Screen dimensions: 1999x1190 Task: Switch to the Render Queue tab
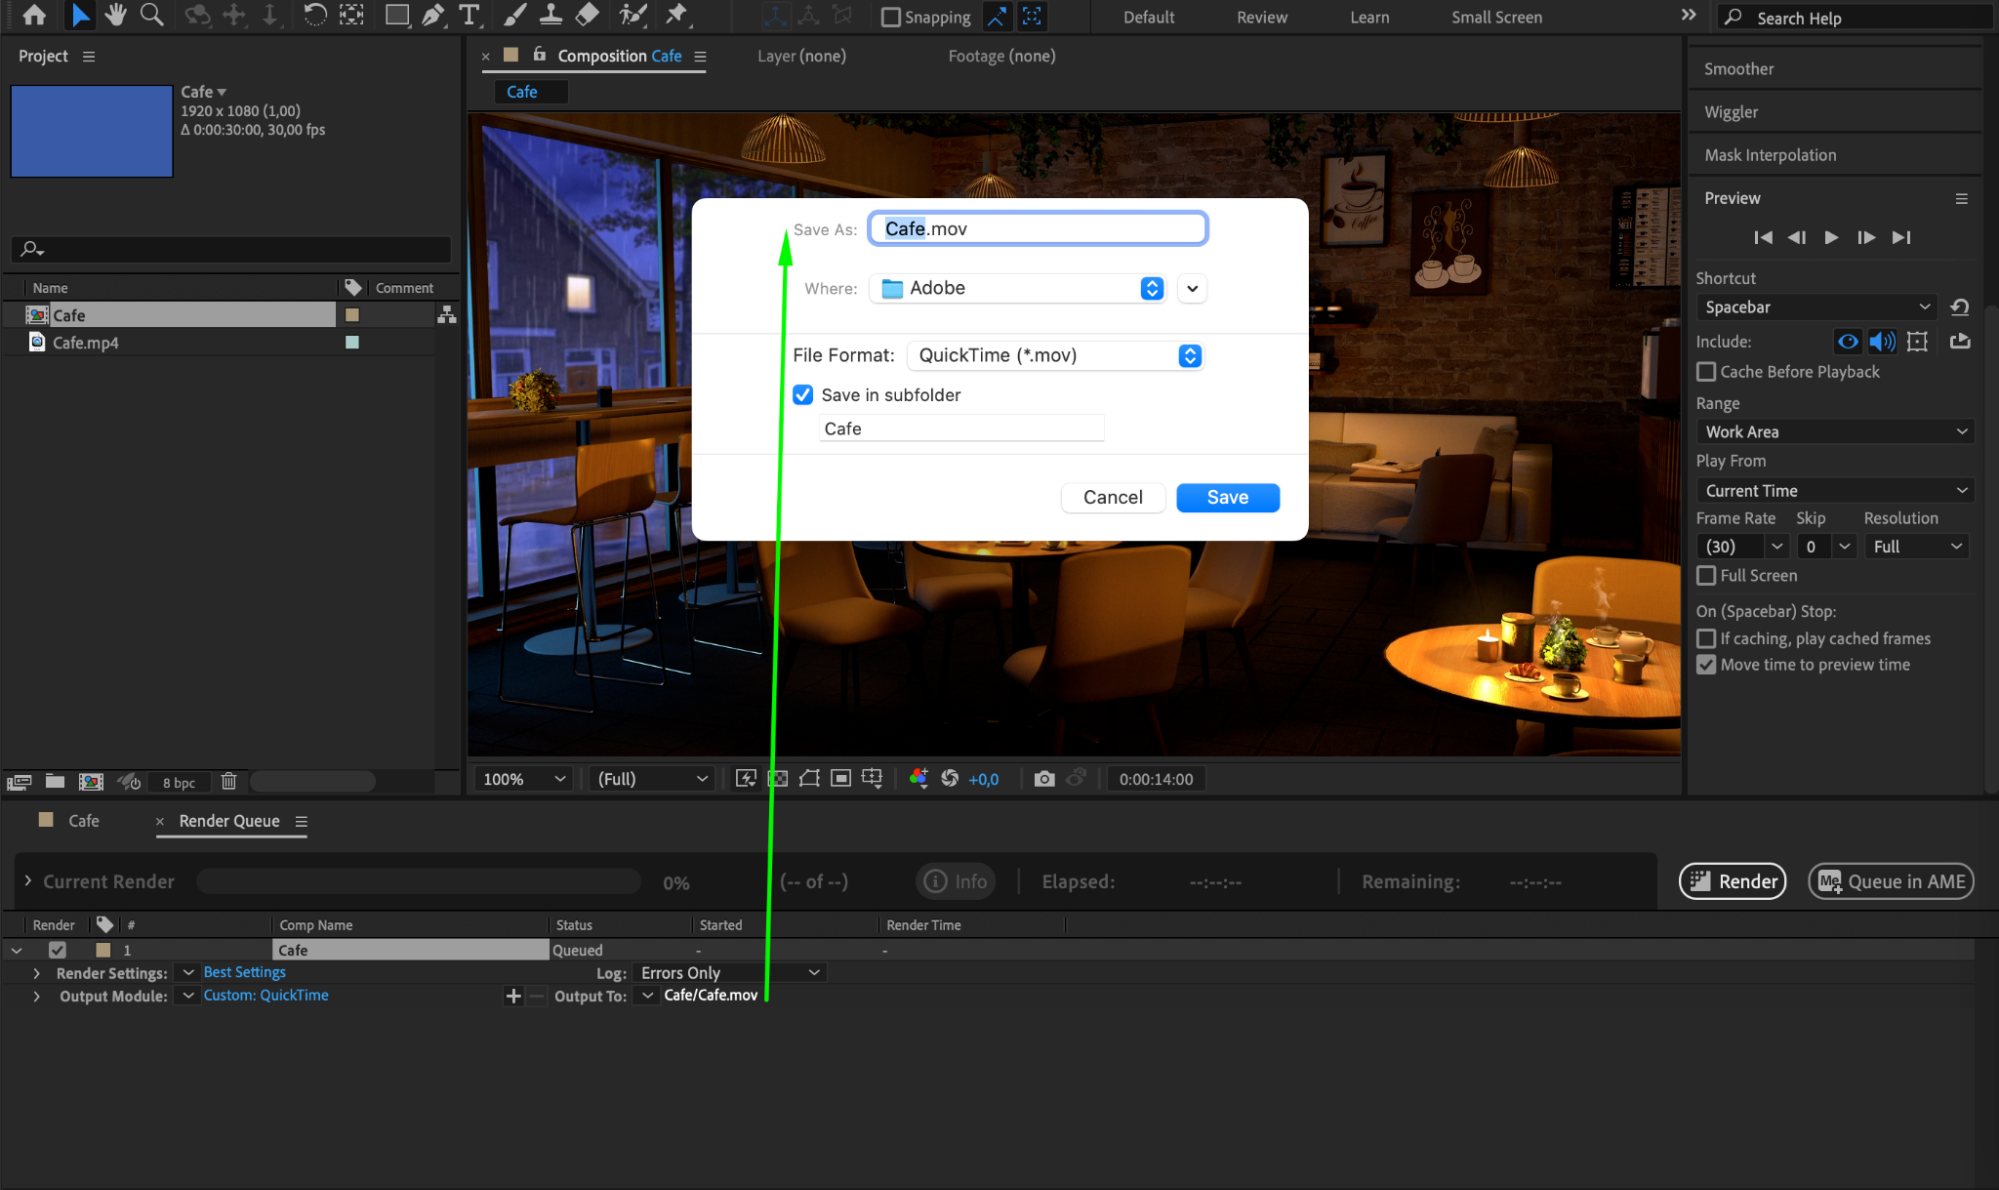coord(229,821)
